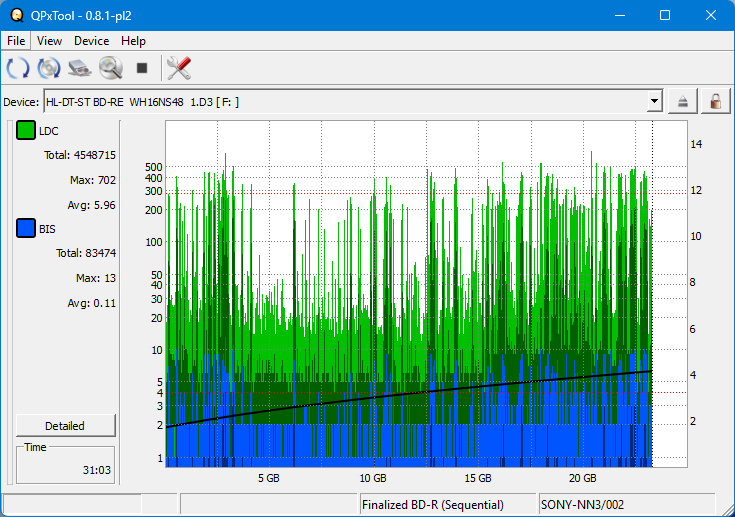Click BIS Avg: 0.11 value
The width and height of the screenshot is (735, 517).
(91, 303)
